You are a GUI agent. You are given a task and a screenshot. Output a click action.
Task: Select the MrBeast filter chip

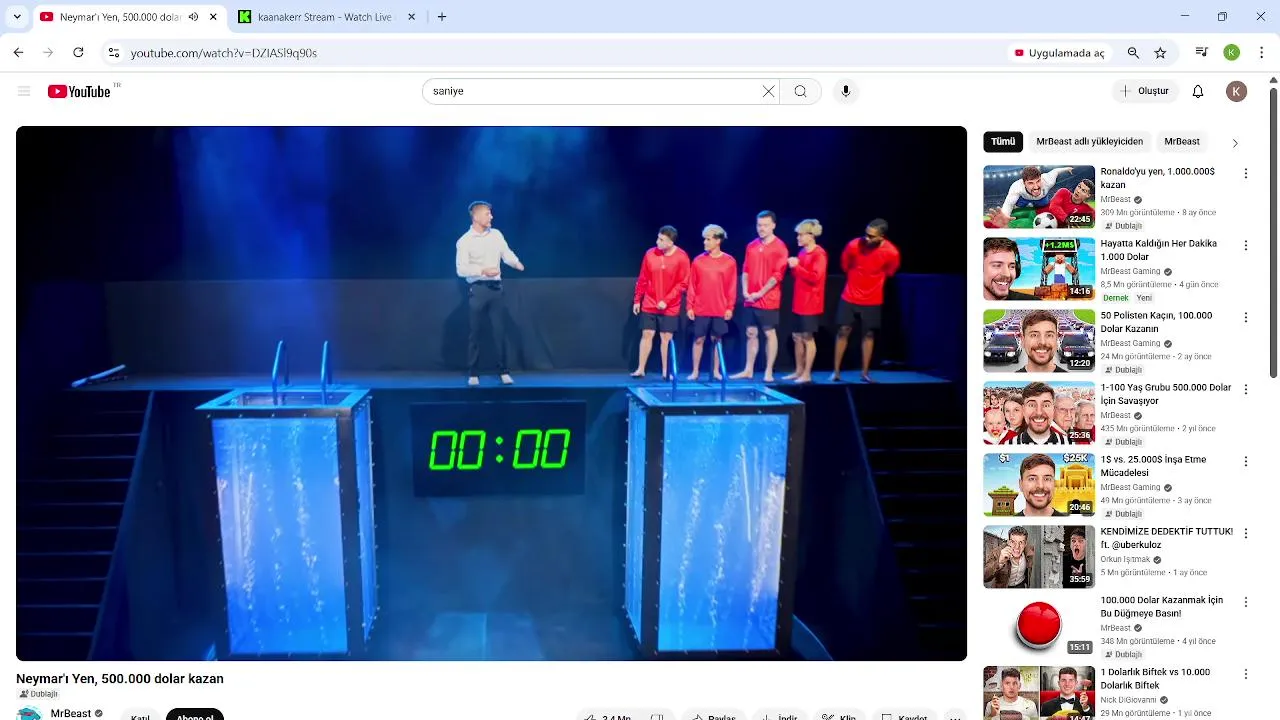pos(1182,142)
